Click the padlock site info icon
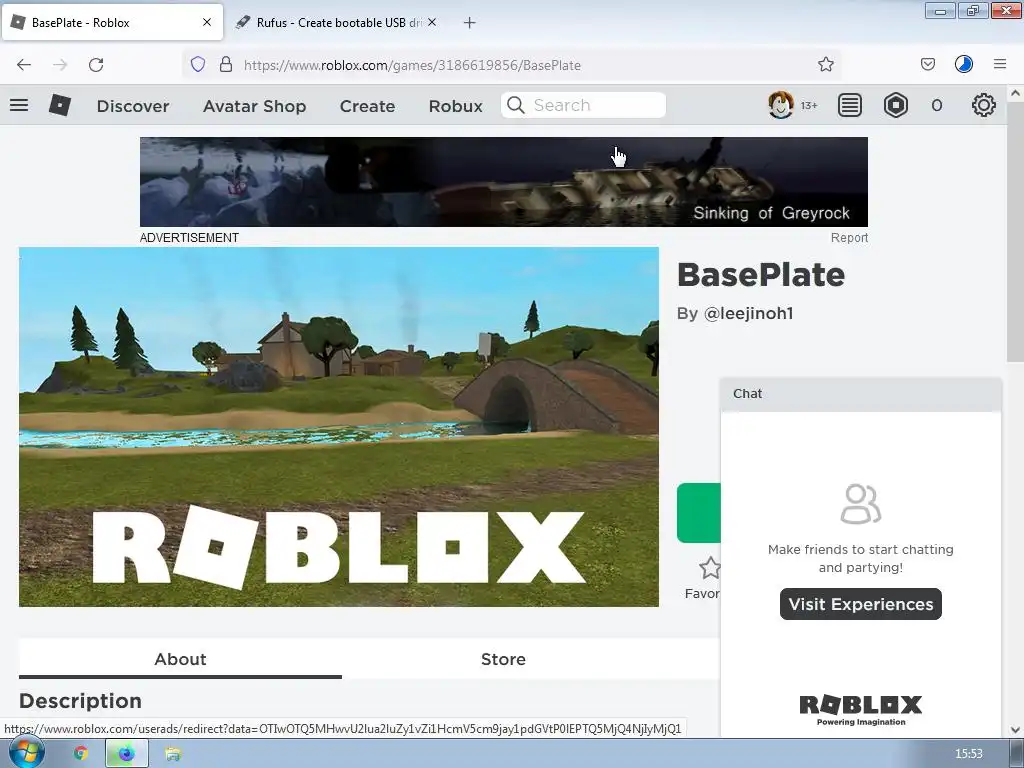The width and height of the screenshot is (1024, 768). click(226, 64)
